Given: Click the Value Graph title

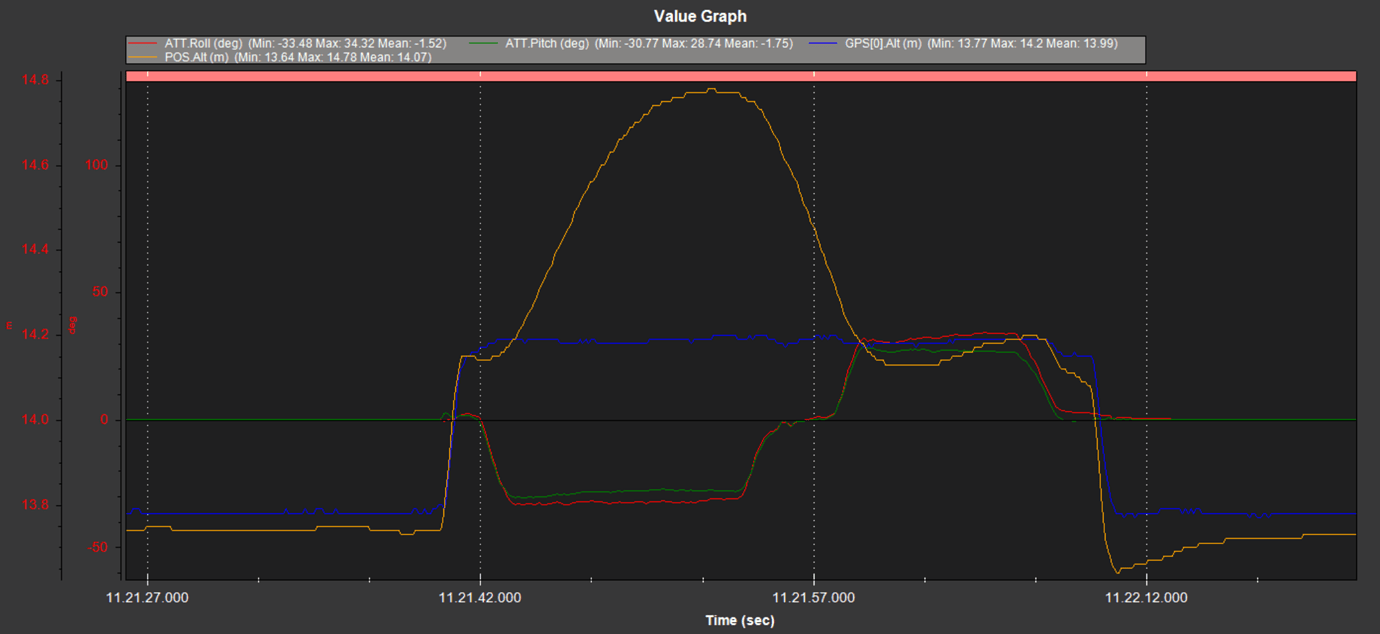Looking at the screenshot, I should (x=700, y=16).
